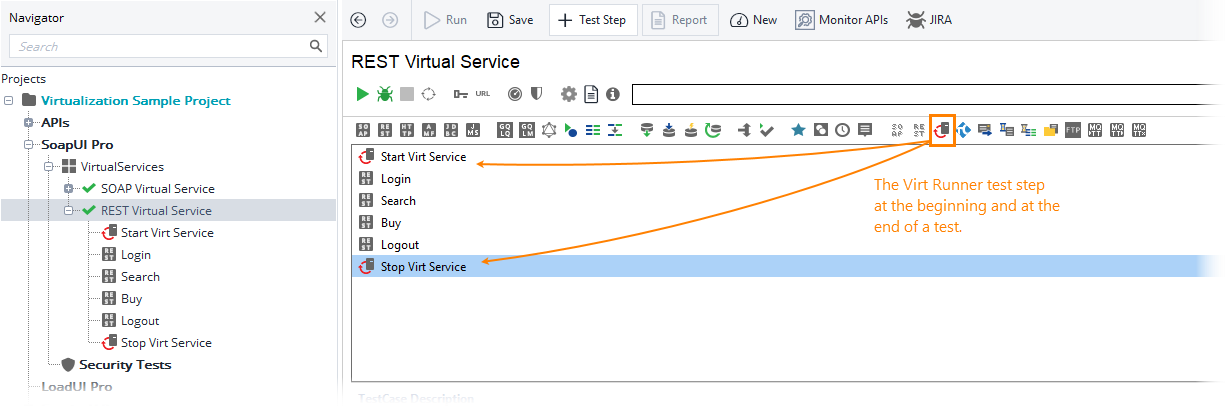Select Search in Navigator tree
This screenshot has height=407, width=1226.
pos(140,277)
